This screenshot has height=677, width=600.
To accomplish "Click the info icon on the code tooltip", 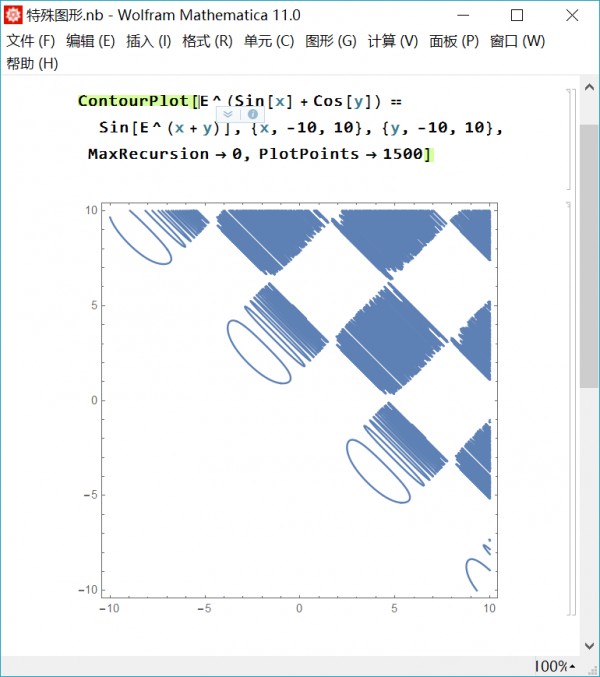I will coord(253,114).
